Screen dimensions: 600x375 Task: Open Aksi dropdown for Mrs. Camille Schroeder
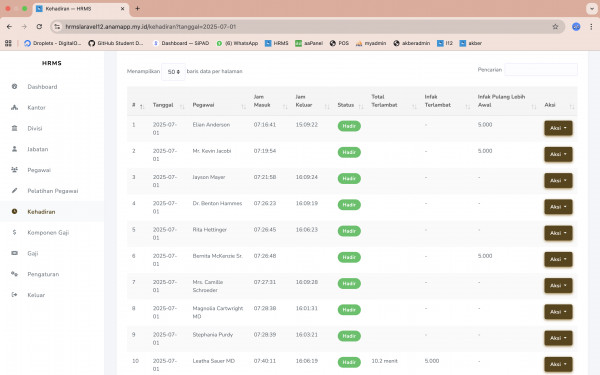point(558,285)
